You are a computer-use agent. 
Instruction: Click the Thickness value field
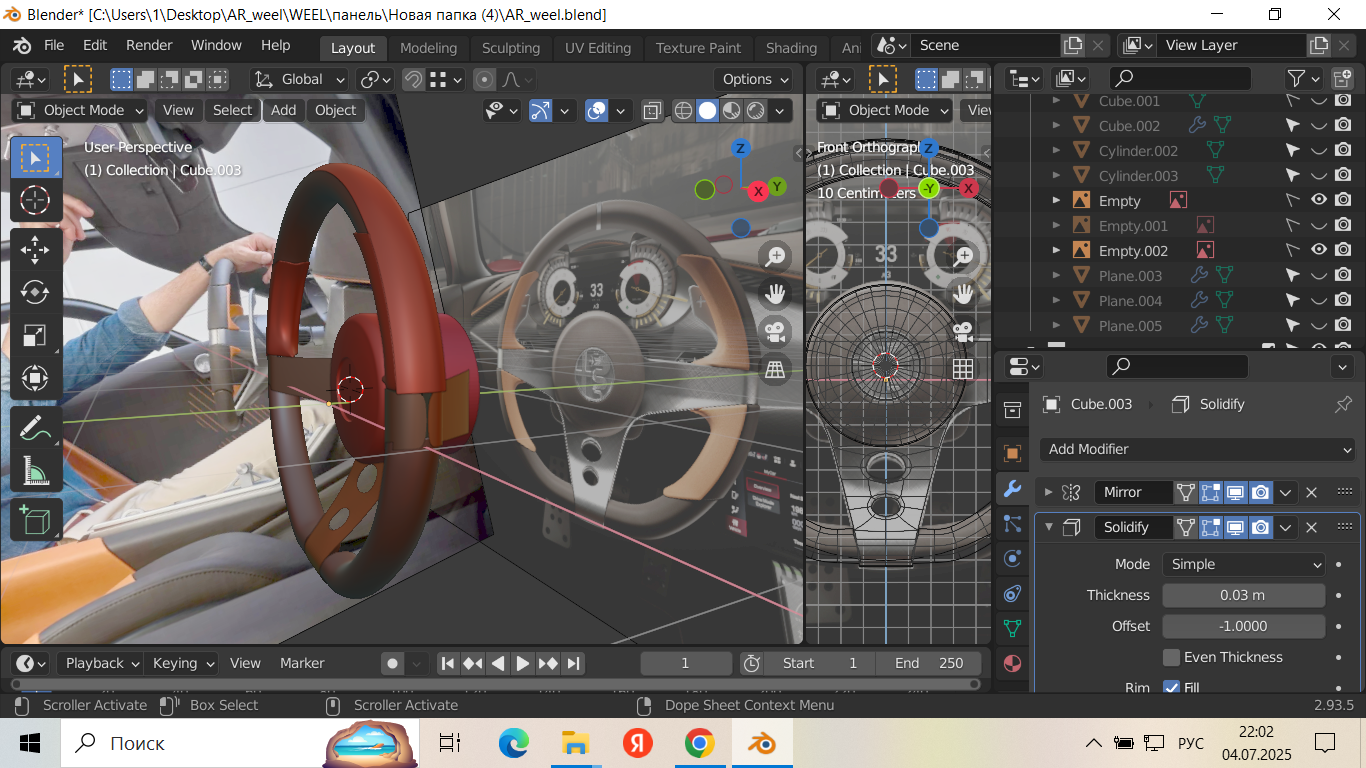point(1243,595)
